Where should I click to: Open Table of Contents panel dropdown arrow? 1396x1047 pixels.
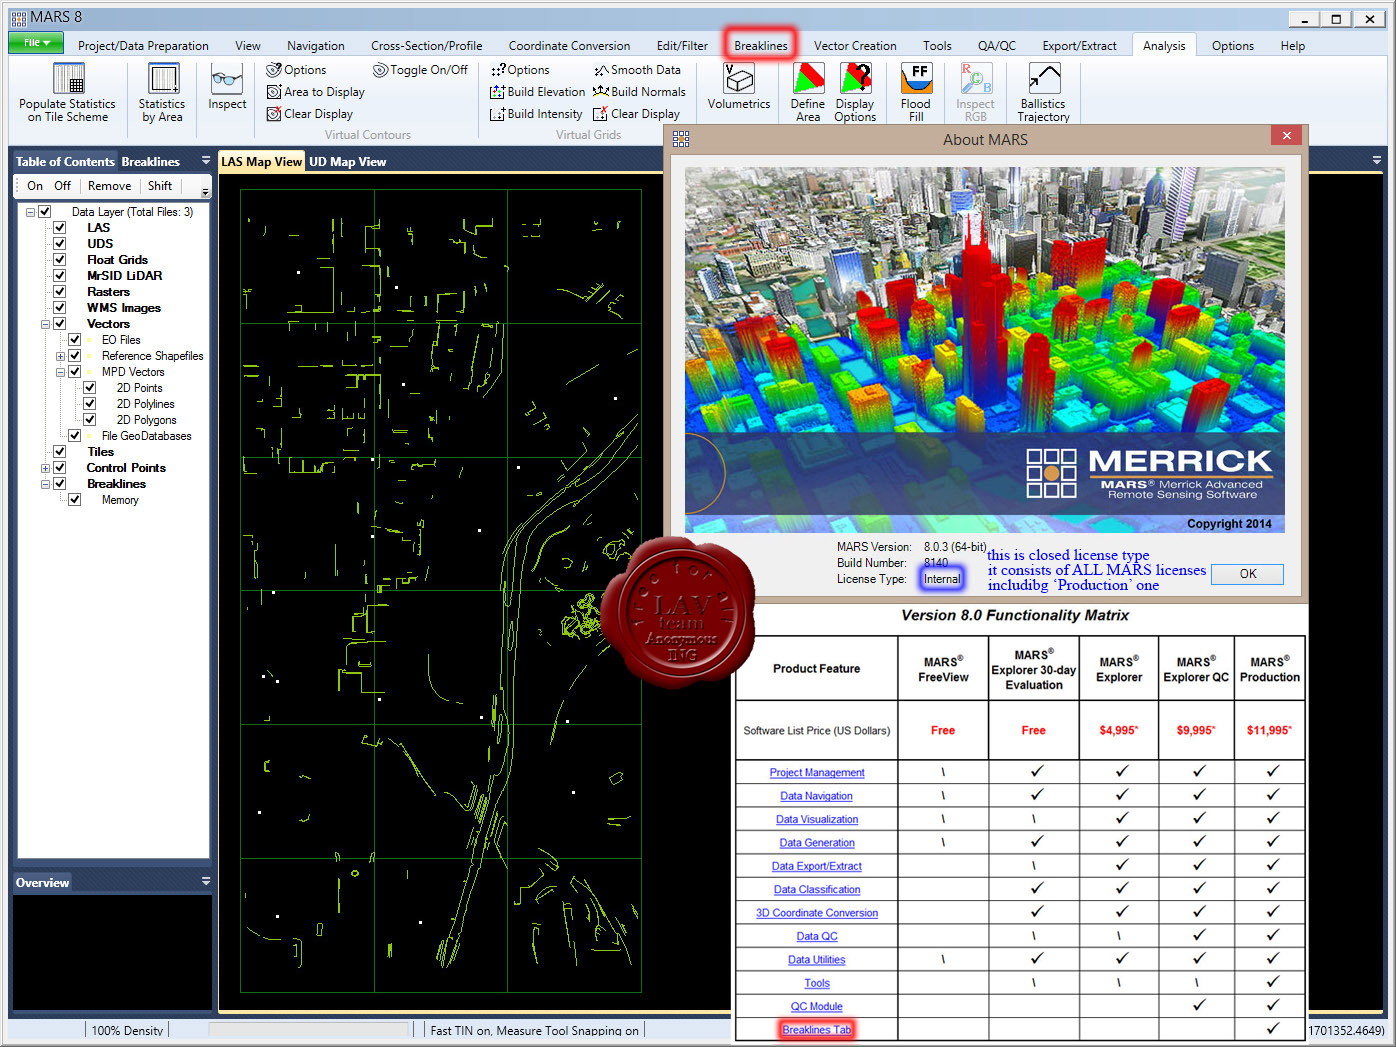[206, 160]
